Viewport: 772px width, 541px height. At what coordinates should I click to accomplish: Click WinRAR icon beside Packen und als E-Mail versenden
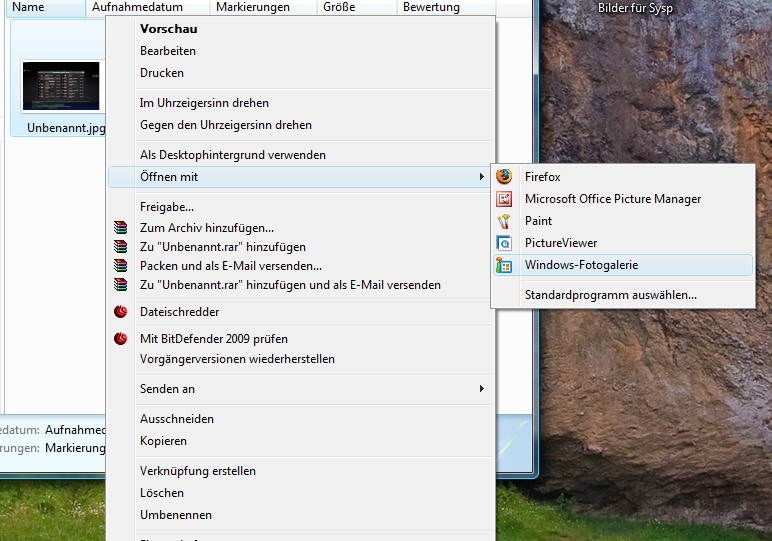121,266
